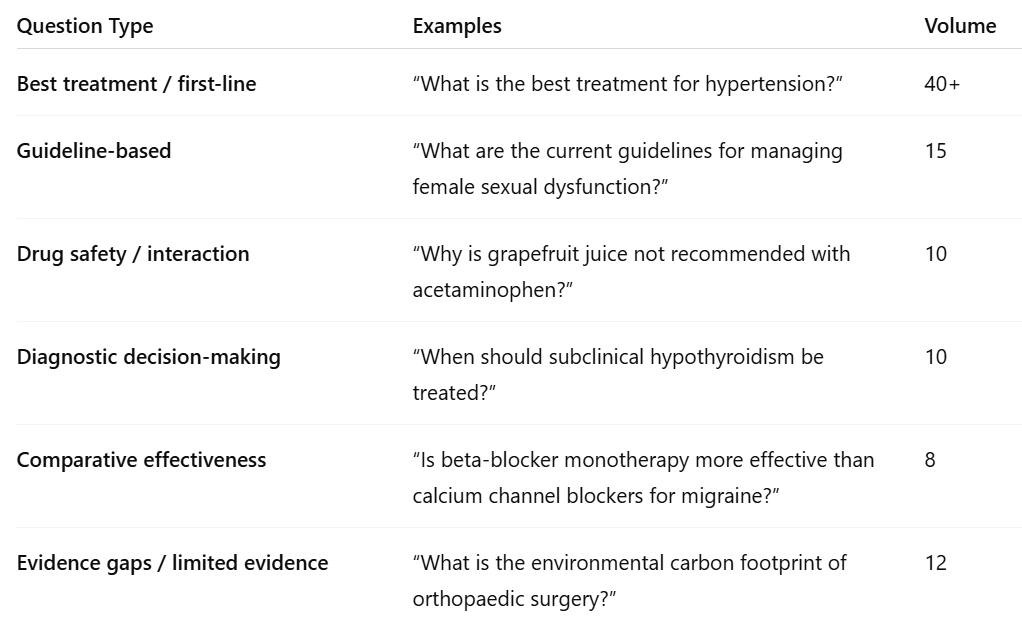Image resolution: width=1022 pixels, height=624 pixels.
Task: Click the Drug safety row volume value
Action: click(936, 254)
